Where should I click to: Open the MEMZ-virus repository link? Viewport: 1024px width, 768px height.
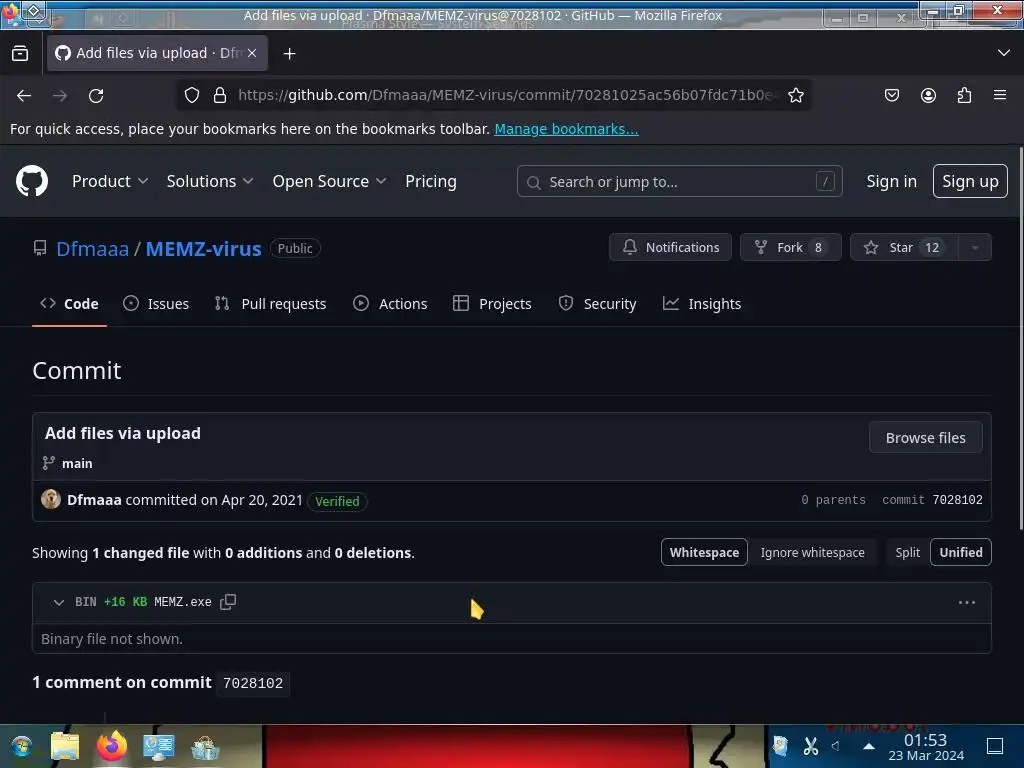tap(203, 248)
